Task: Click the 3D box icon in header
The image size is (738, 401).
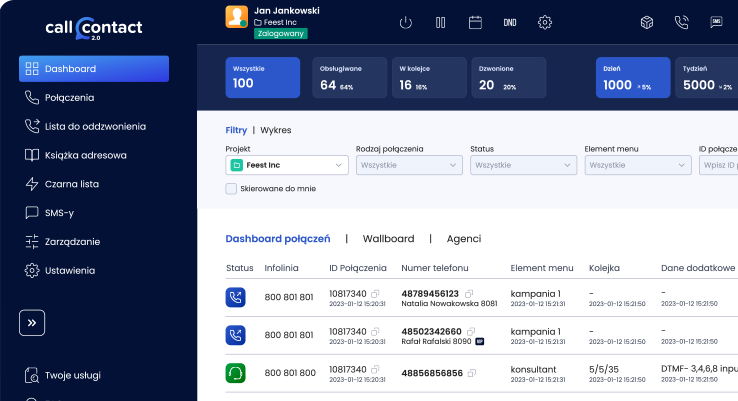Action: [647, 22]
